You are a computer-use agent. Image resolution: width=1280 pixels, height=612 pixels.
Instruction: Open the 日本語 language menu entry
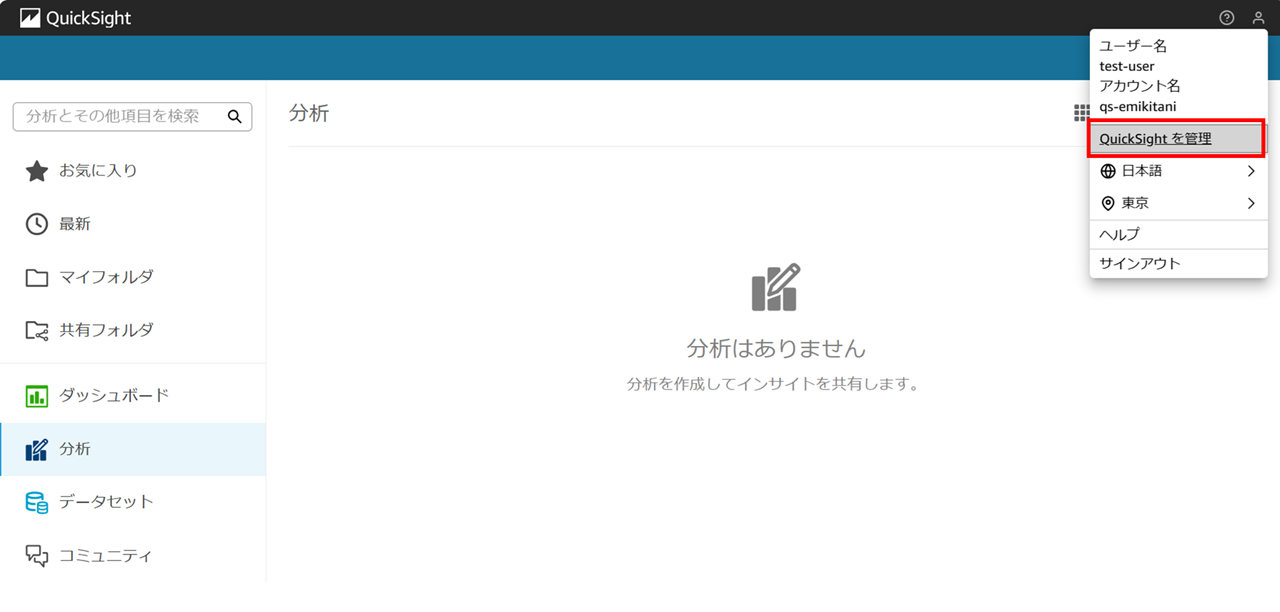pos(1178,171)
